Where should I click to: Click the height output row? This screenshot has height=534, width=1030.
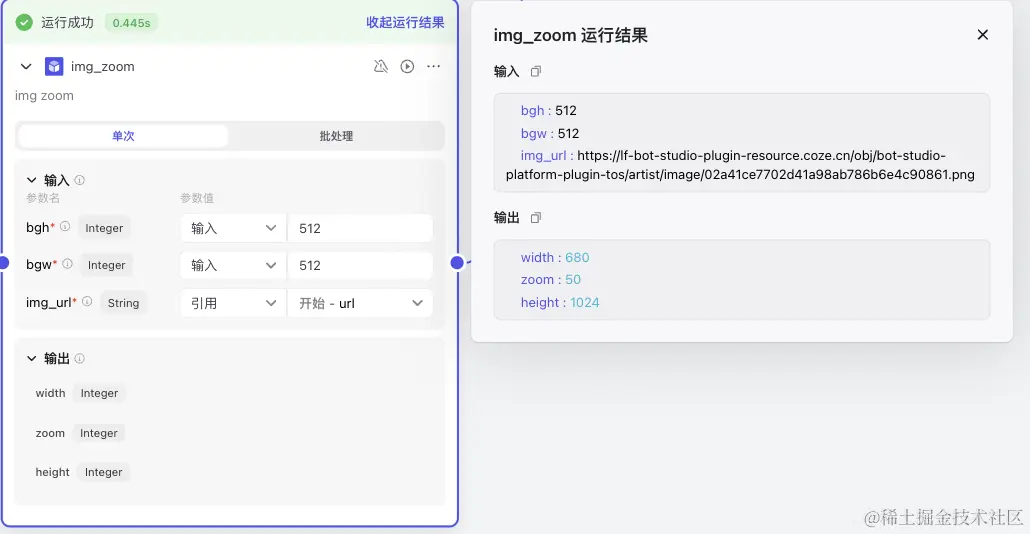pyautogui.click(x=82, y=472)
